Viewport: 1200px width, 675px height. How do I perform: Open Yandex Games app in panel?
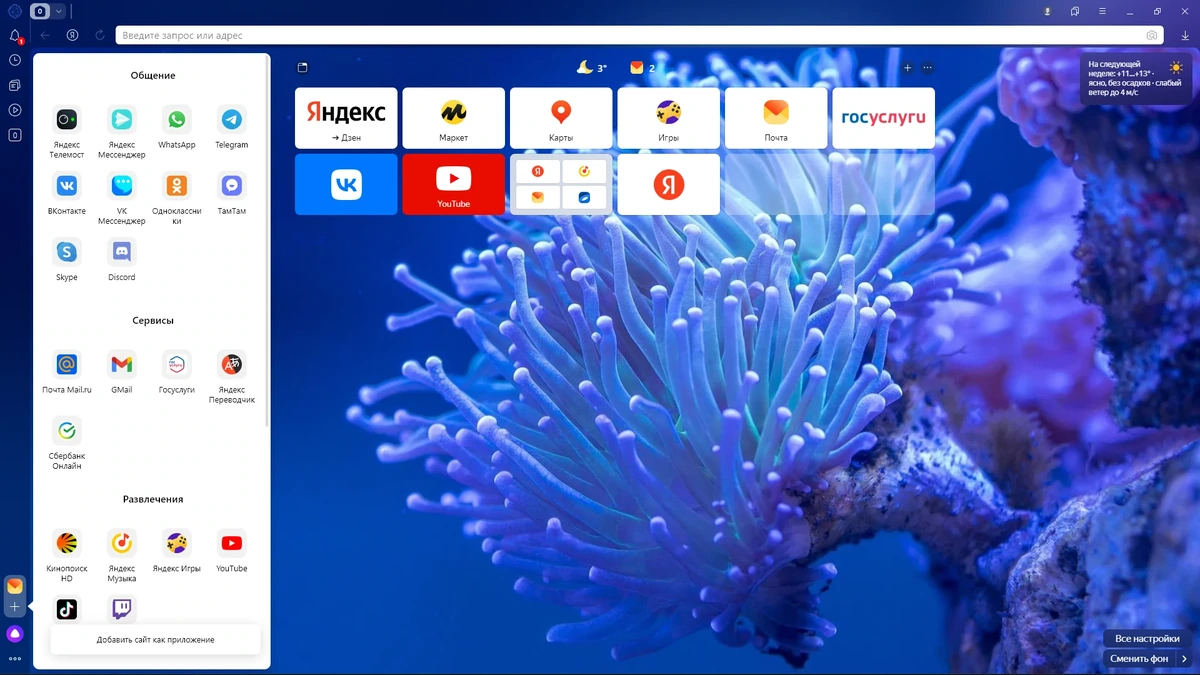point(177,550)
